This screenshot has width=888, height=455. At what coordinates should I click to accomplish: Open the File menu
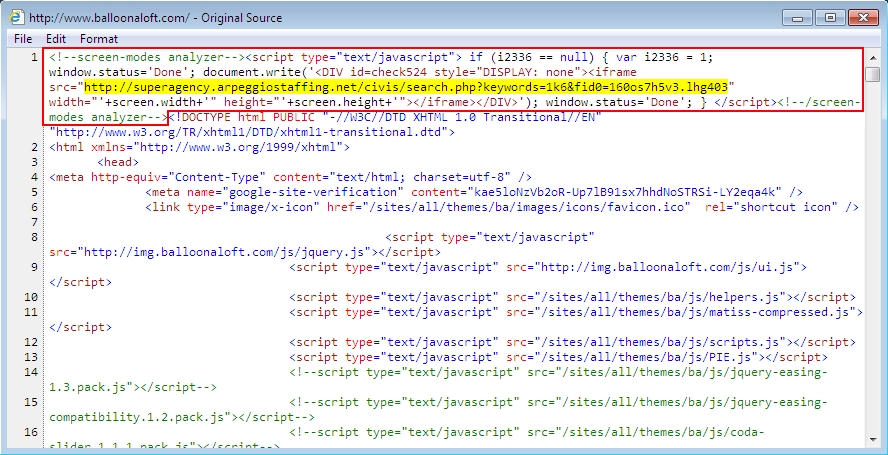click(x=23, y=39)
